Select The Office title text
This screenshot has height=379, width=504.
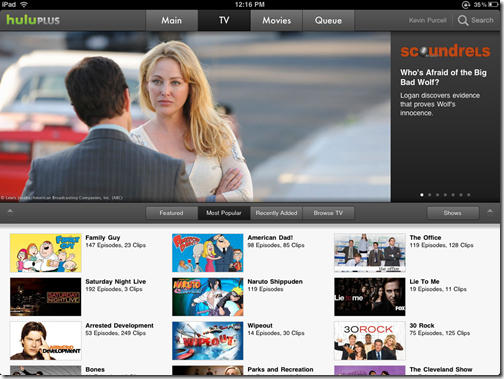point(425,237)
